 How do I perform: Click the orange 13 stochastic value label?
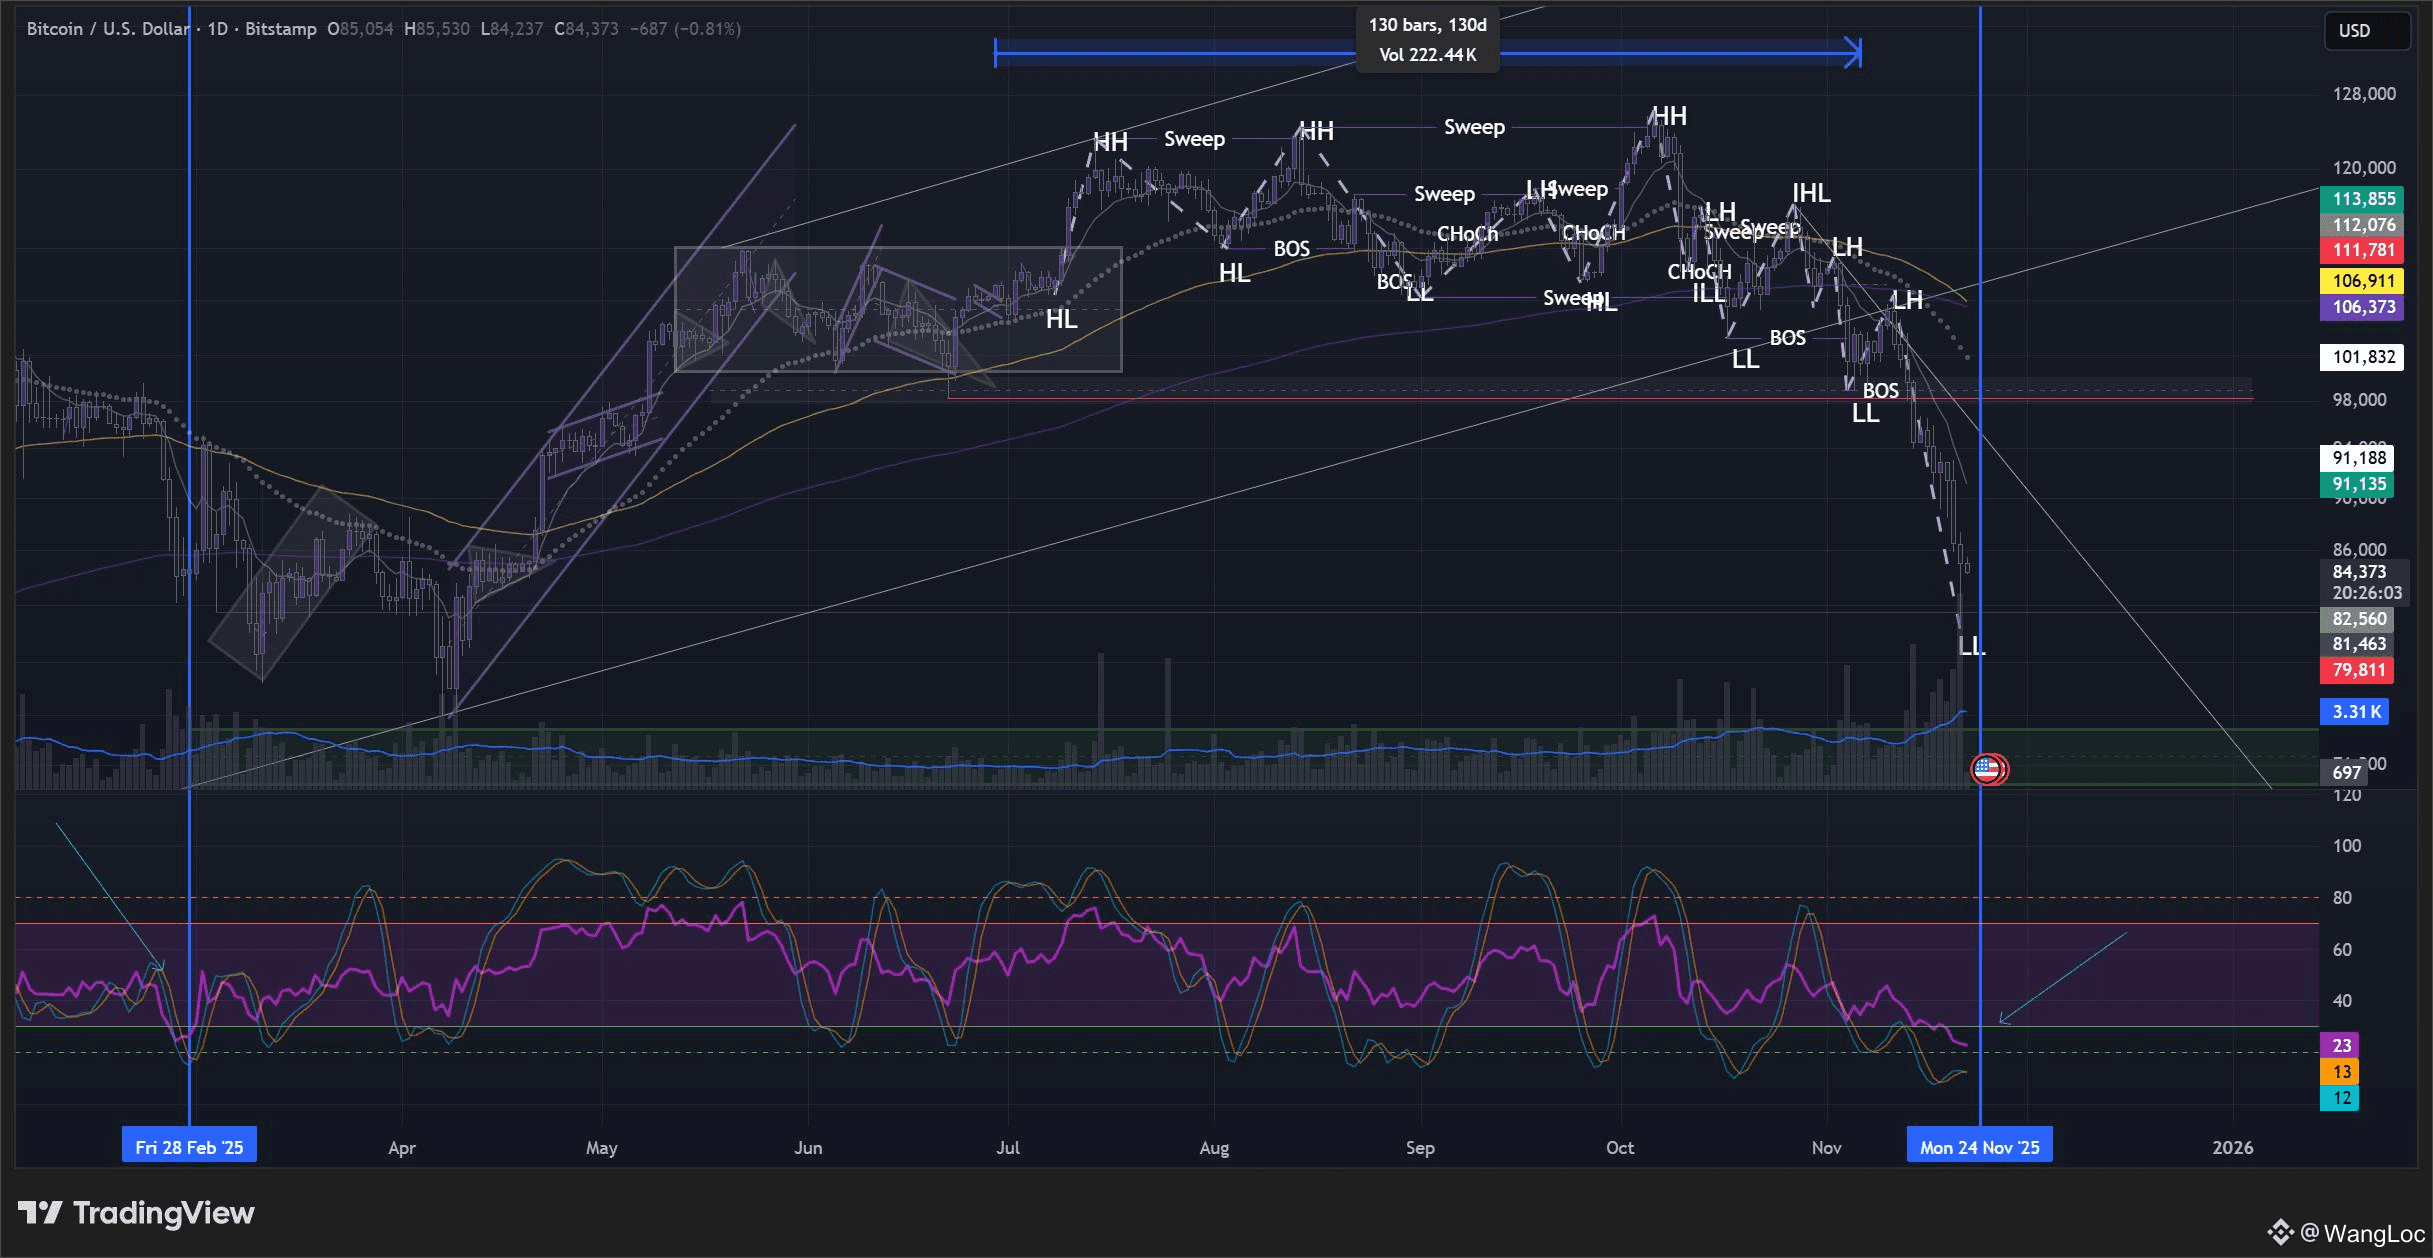[2341, 1071]
